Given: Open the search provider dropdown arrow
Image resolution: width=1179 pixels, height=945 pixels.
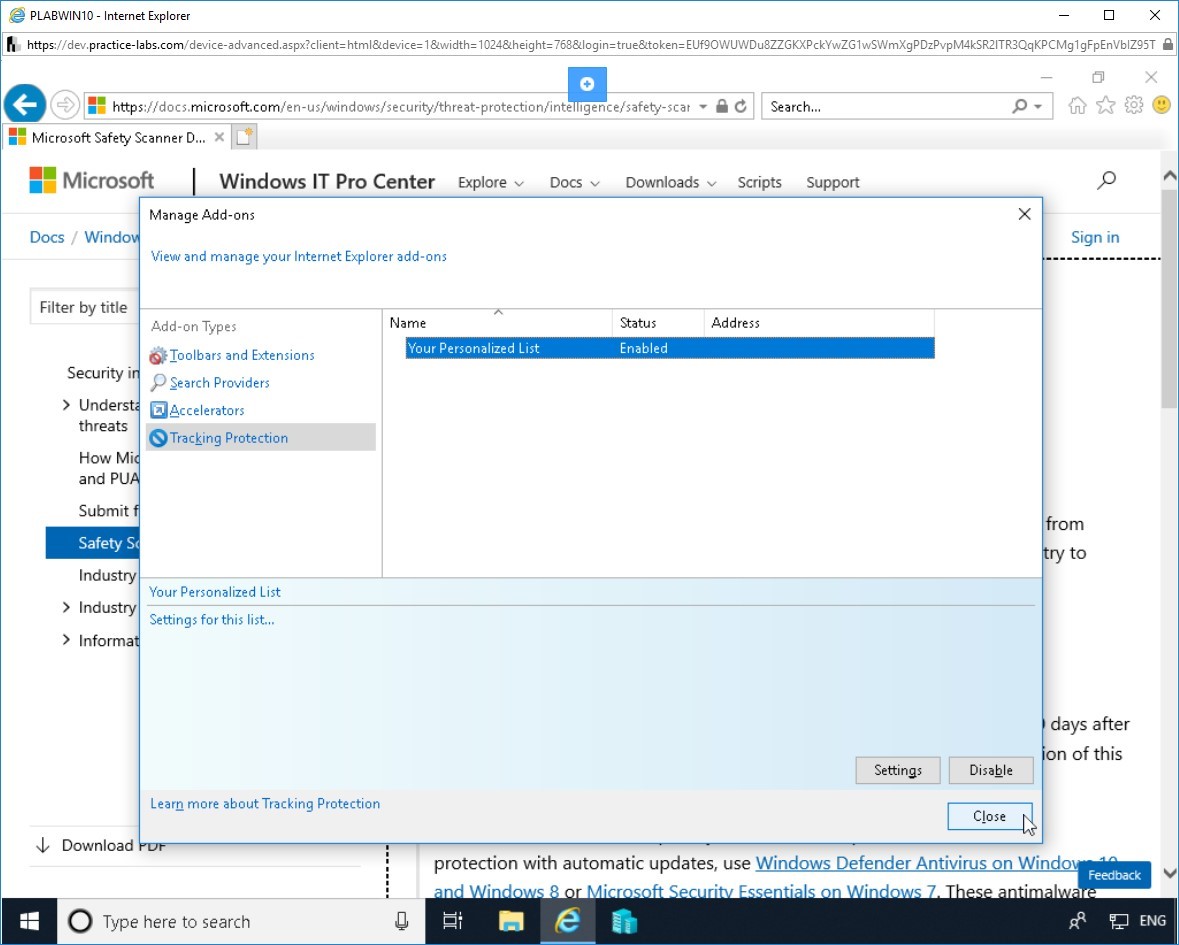Looking at the screenshot, I should pos(1038,107).
